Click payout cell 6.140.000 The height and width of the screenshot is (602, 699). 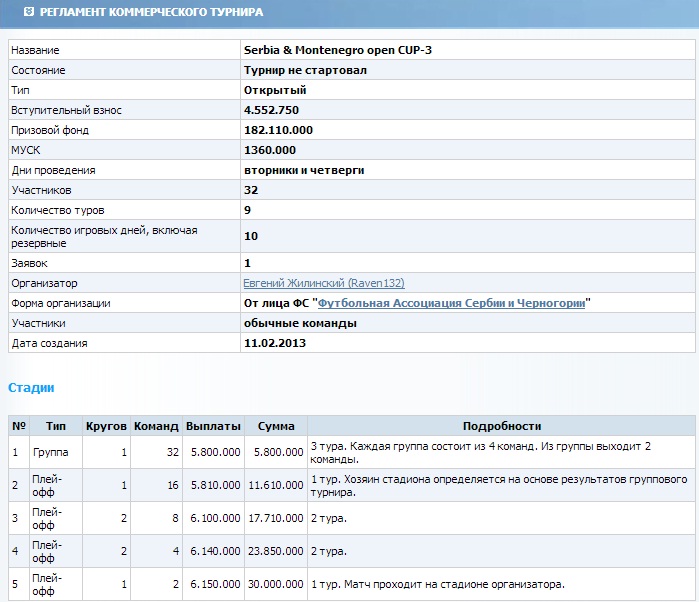click(x=215, y=551)
